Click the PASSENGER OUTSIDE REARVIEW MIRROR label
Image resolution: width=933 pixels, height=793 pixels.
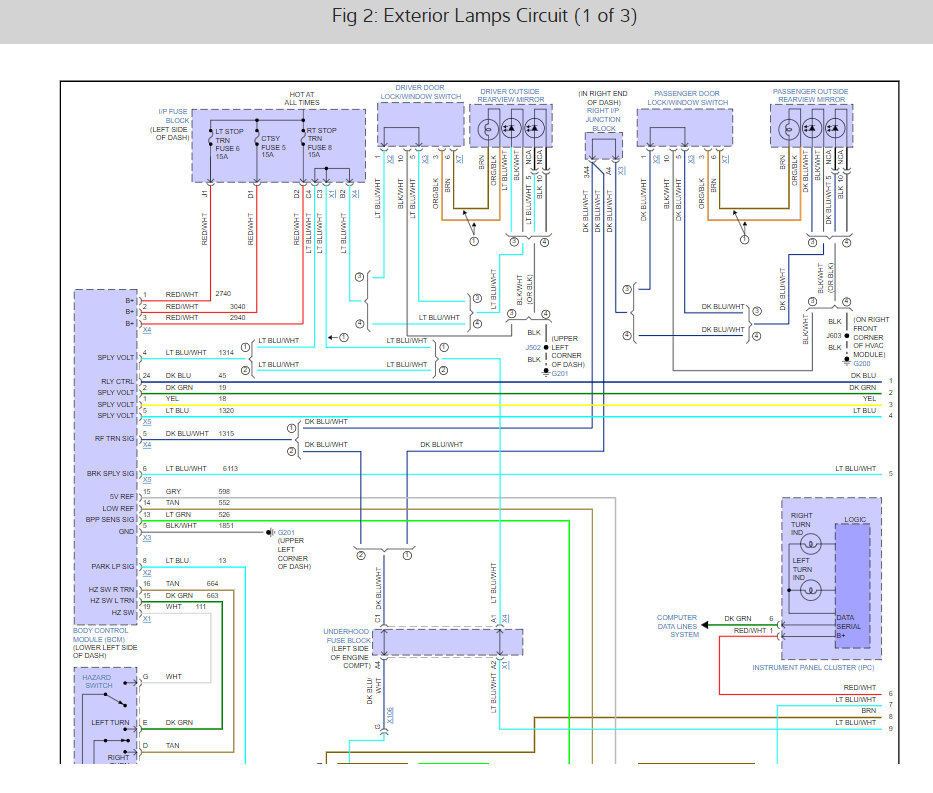pos(810,96)
